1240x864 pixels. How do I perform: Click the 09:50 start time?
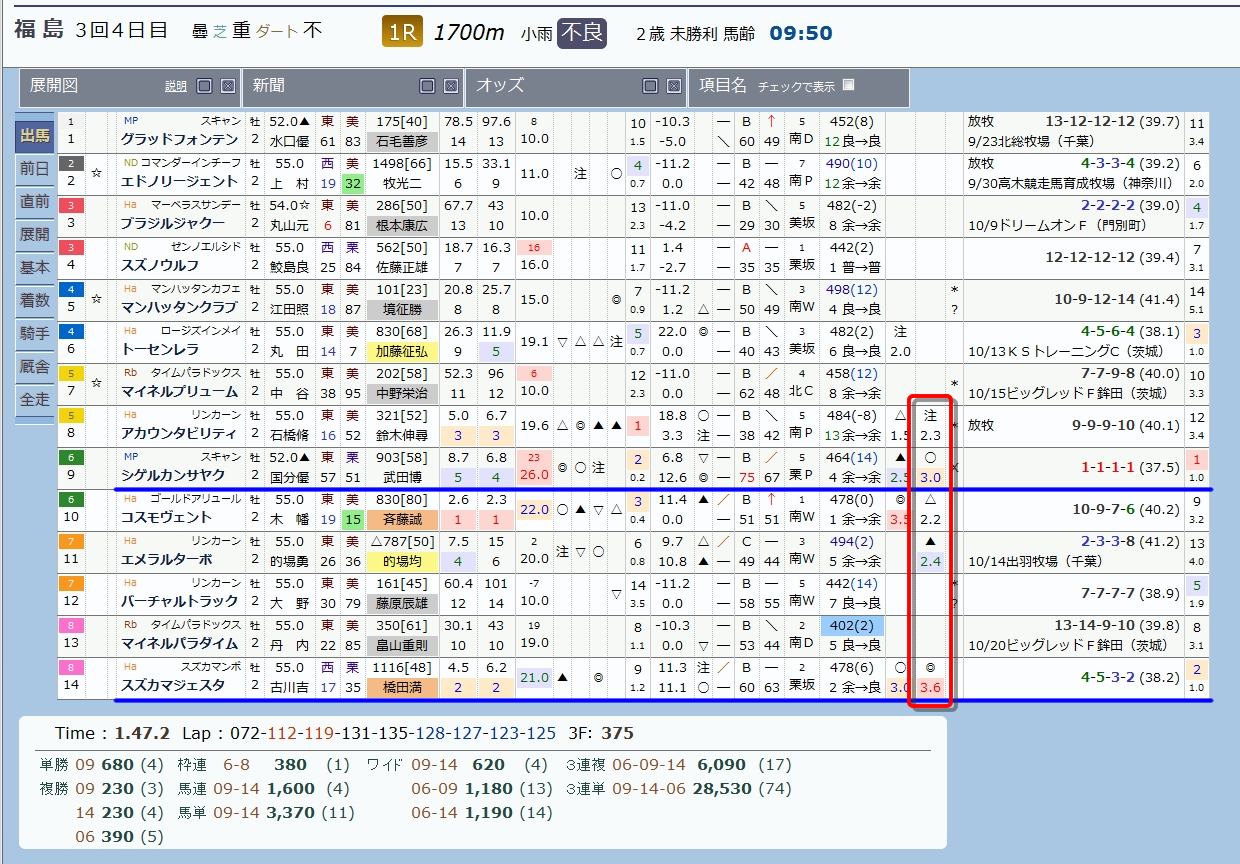801,34
